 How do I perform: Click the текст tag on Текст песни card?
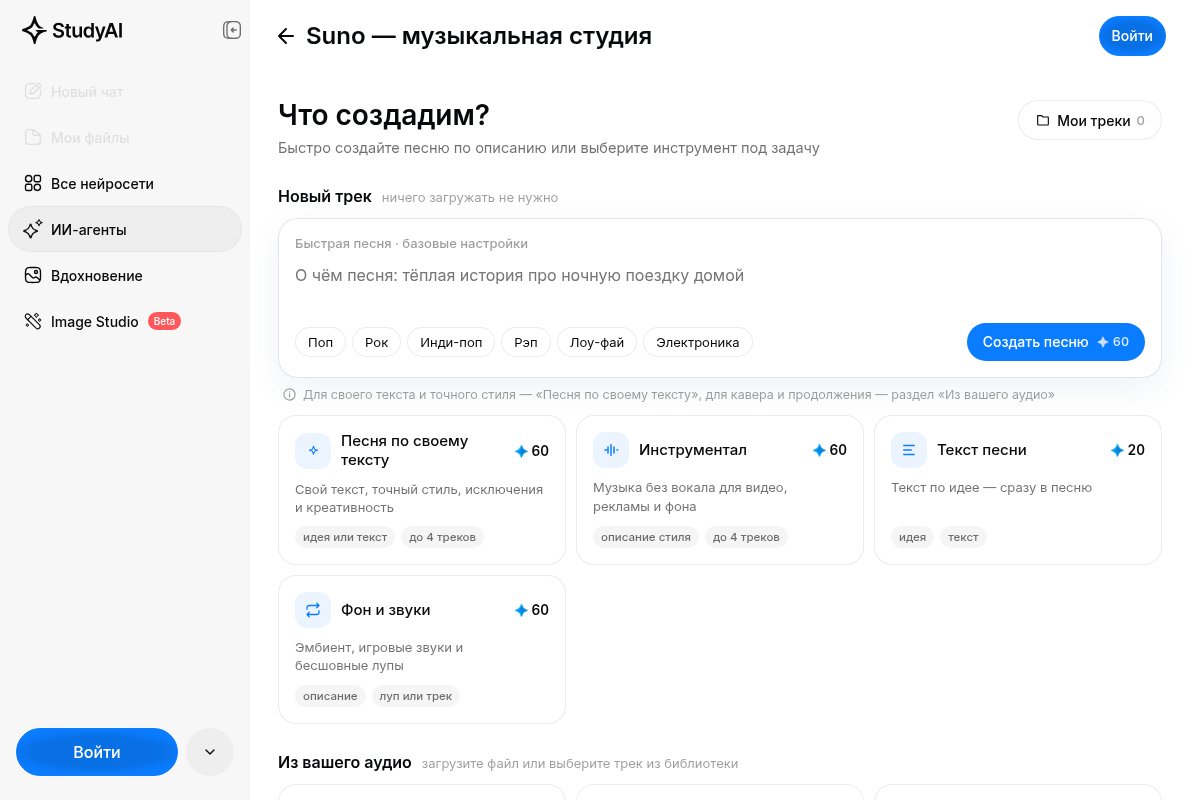pos(963,537)
